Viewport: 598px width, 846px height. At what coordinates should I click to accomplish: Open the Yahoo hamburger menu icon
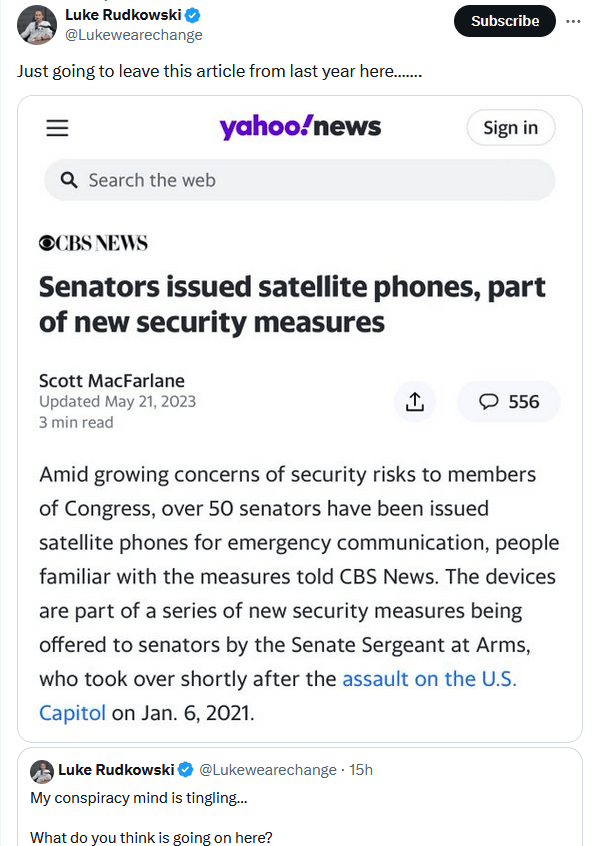(57, 128)
